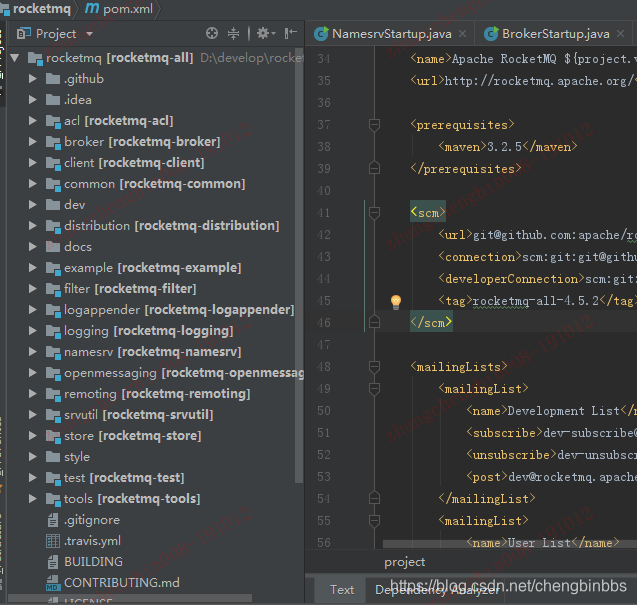Expand the distribution module node

click(x=32, y=226)
